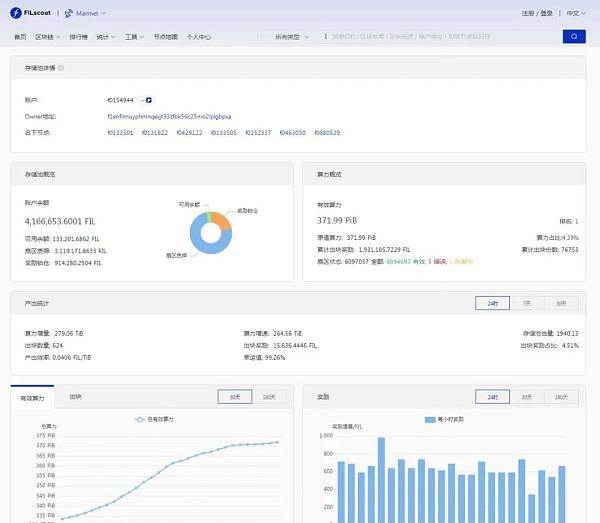
Task: Click account ID f0154944
Action: pyautogui.click(x=120, y=100)
